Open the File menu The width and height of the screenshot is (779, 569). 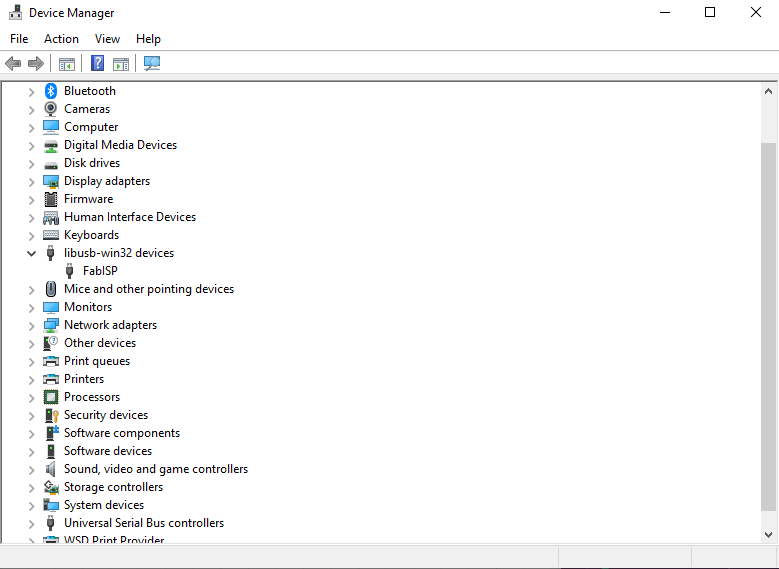(19, 39)
